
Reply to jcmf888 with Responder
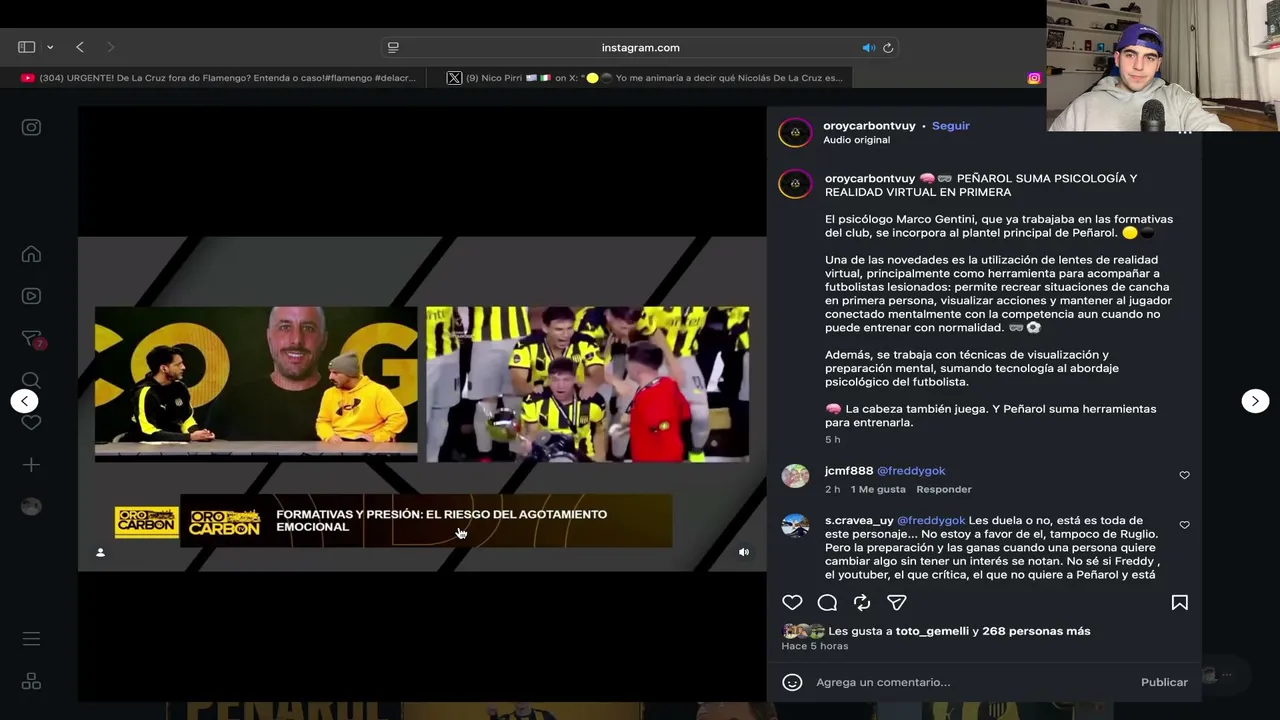click(x=944, y=489)
